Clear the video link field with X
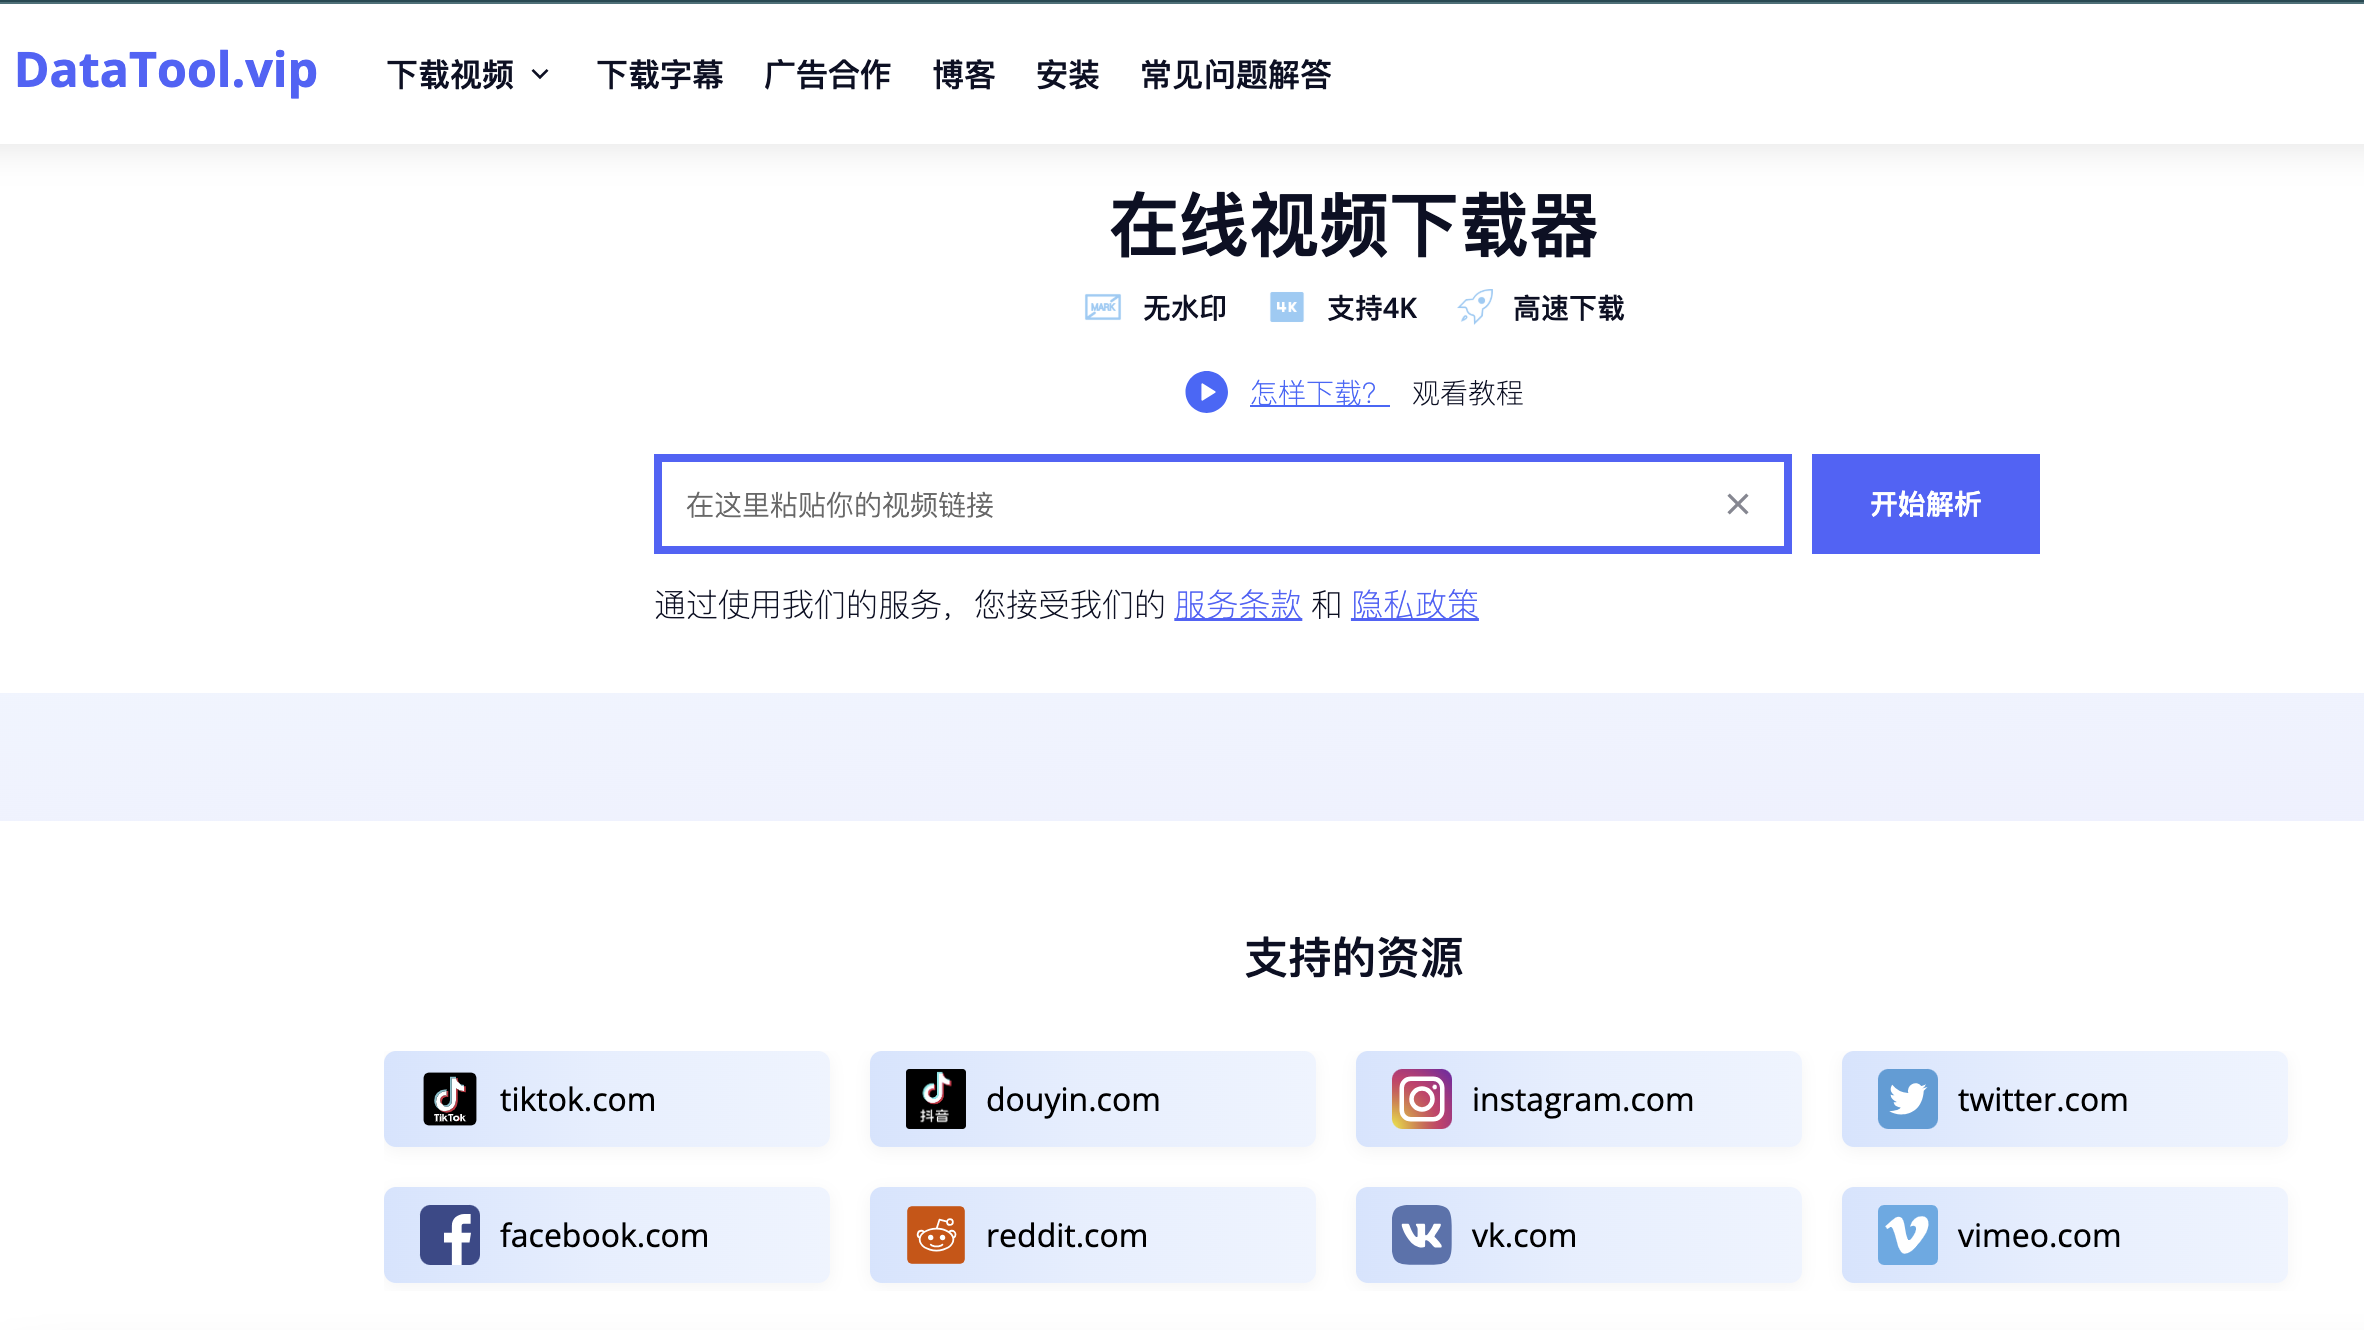Viewport: 2364px width, 1330px height. [x=1737, y=504]
